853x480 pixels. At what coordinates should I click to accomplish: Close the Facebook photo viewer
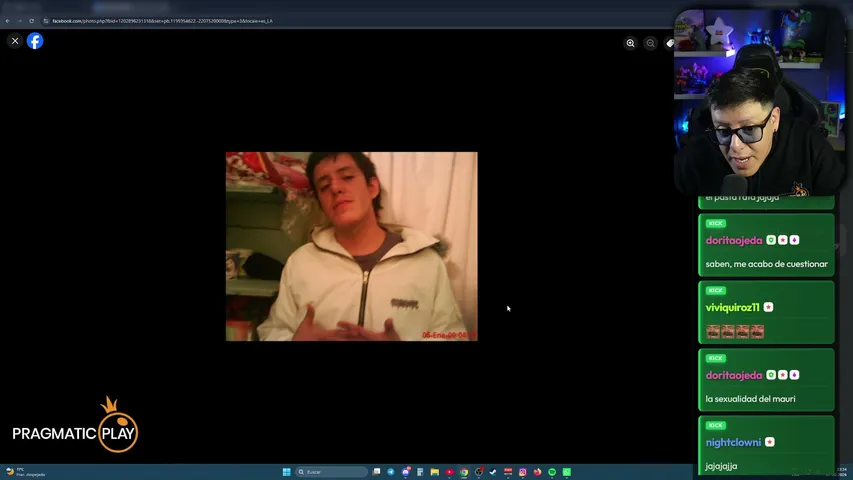click(15, 41)
